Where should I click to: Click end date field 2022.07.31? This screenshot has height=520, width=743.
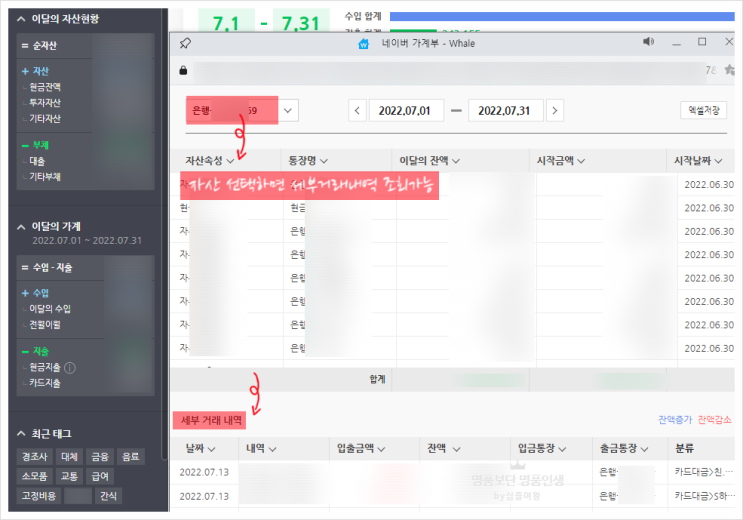(x=506, y=111)
